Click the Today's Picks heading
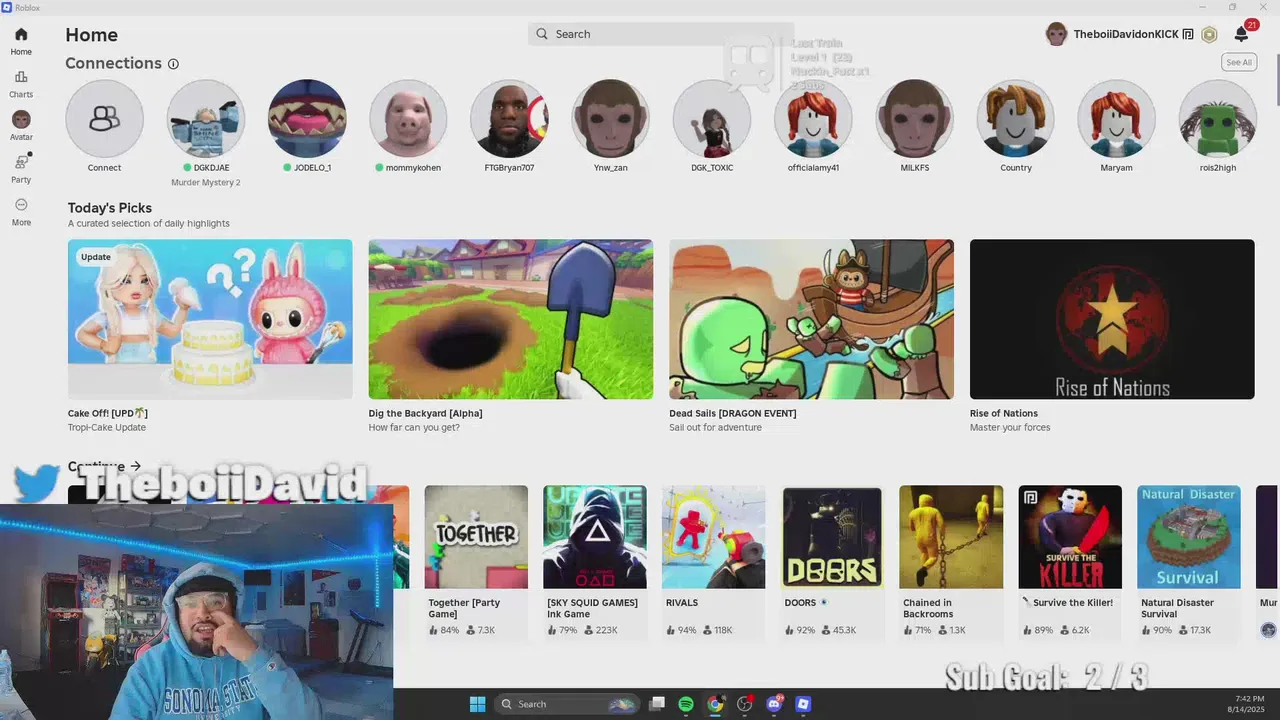Viewport: 1280px width, 720px height. pyautogui.click(x=110, y=208)
